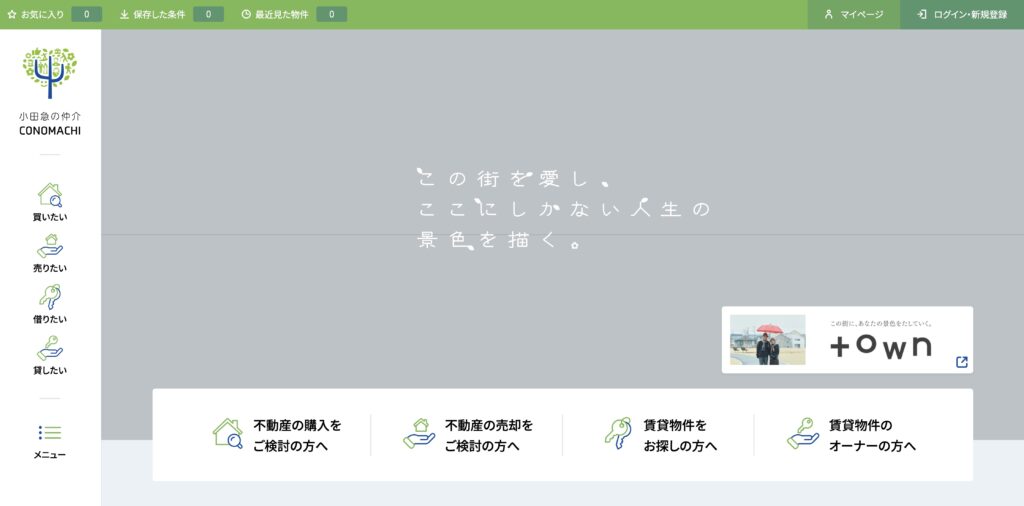The image size is (1024, 506).
Task: Click 小田急の仲介 CONOMACHI site name text
Action: pyautogui.click(x=50, y=123)
